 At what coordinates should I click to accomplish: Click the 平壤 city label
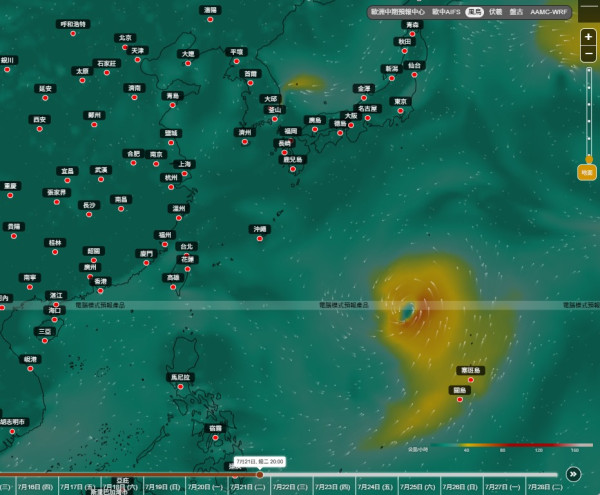click(x=236, y=52)
